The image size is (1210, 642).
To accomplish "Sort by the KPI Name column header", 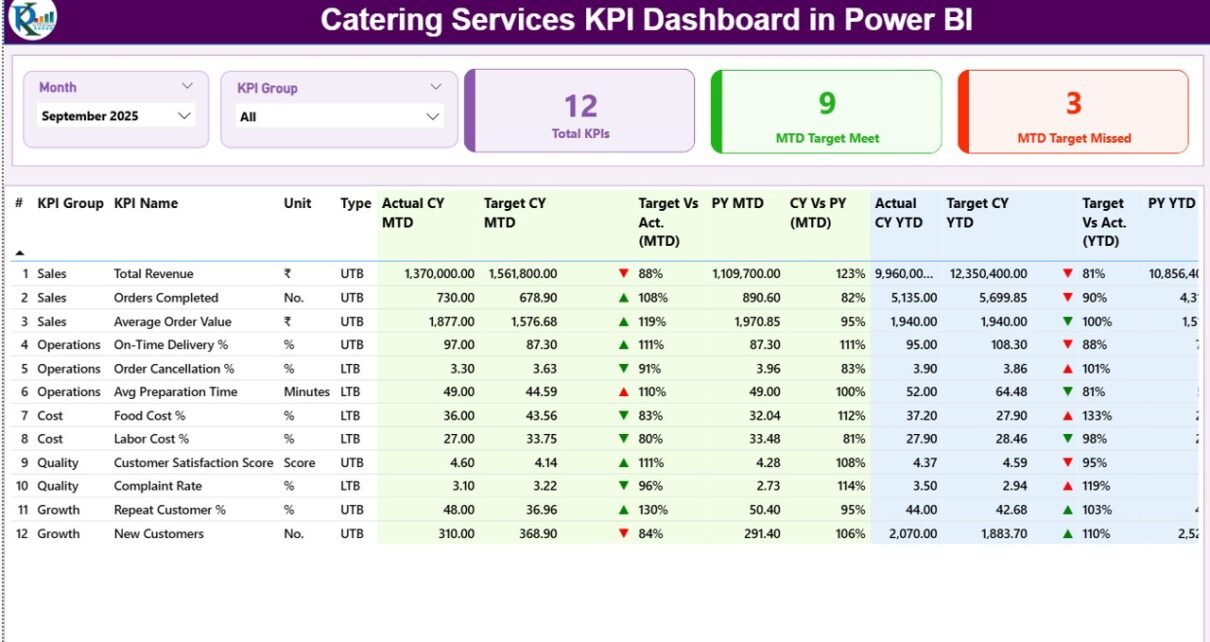I will [x=146, y=203].
